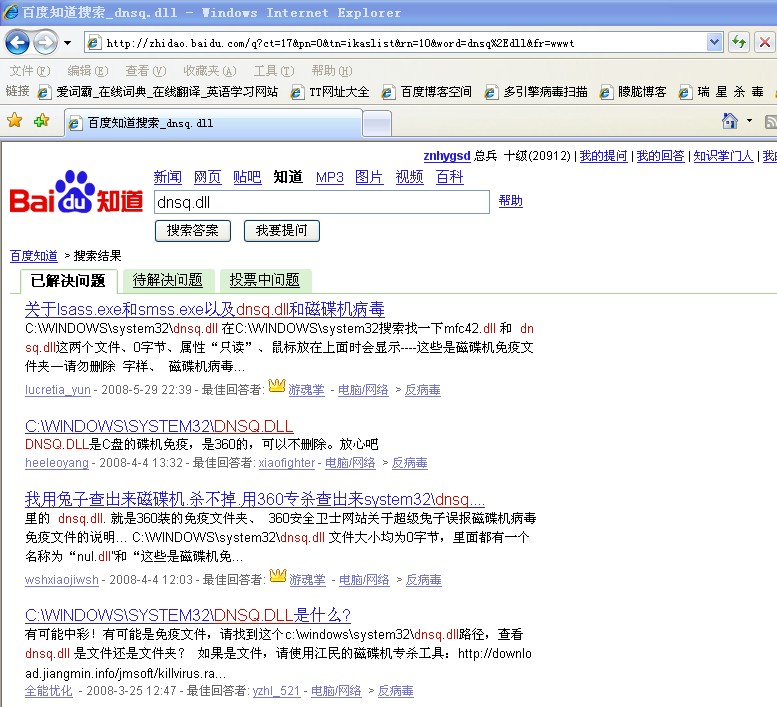Open the TT网址大全 bookmark
Image resolution: width=777 pixels, height=707 pixels.
[331, 92]
